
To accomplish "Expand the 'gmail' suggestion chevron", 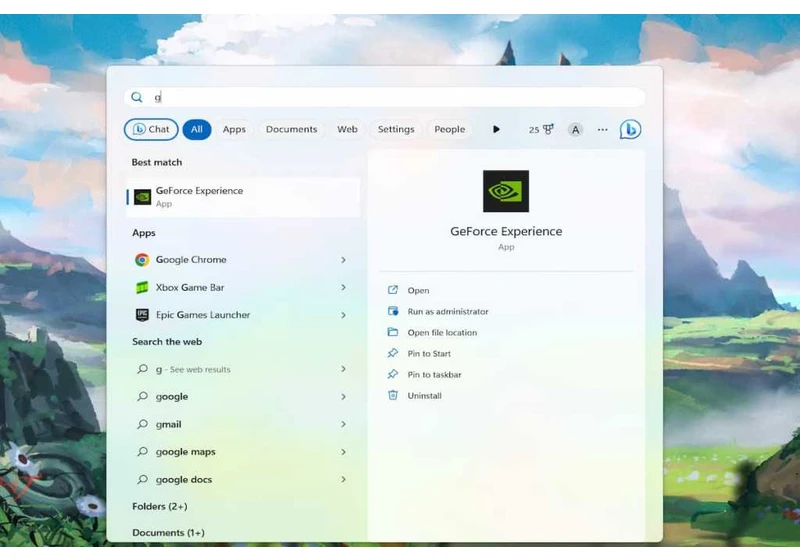I will point(343,424).
